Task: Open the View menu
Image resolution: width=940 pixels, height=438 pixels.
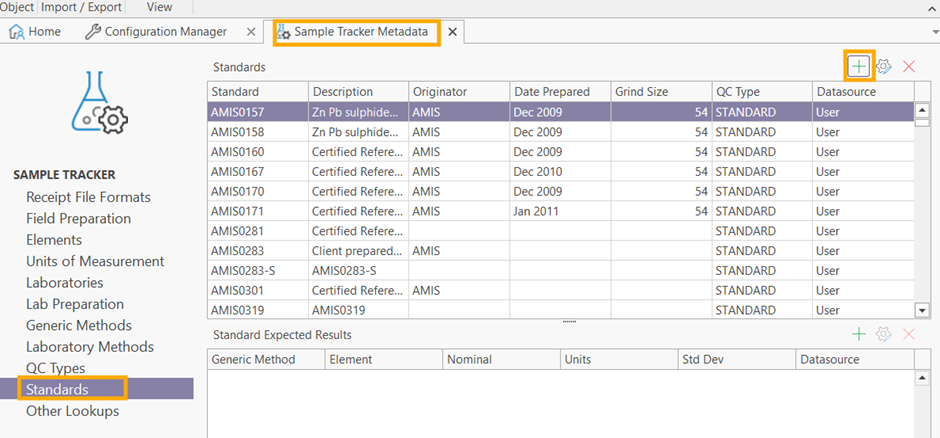Action: click(159, 6)
